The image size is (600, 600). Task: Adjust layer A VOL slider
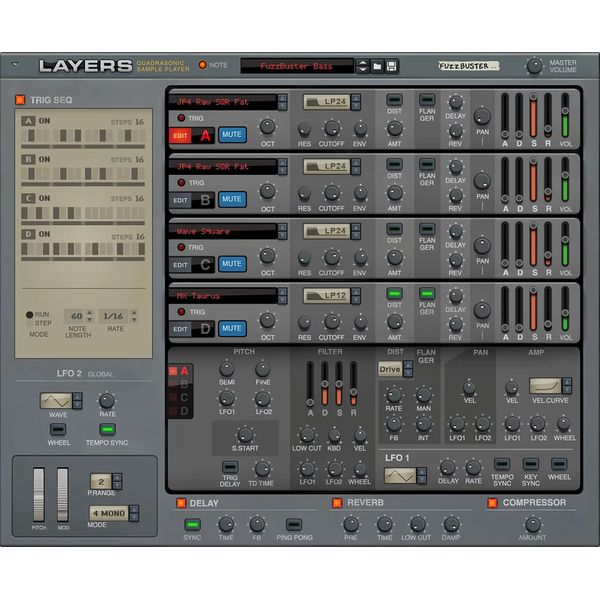[x=565, y=116]
